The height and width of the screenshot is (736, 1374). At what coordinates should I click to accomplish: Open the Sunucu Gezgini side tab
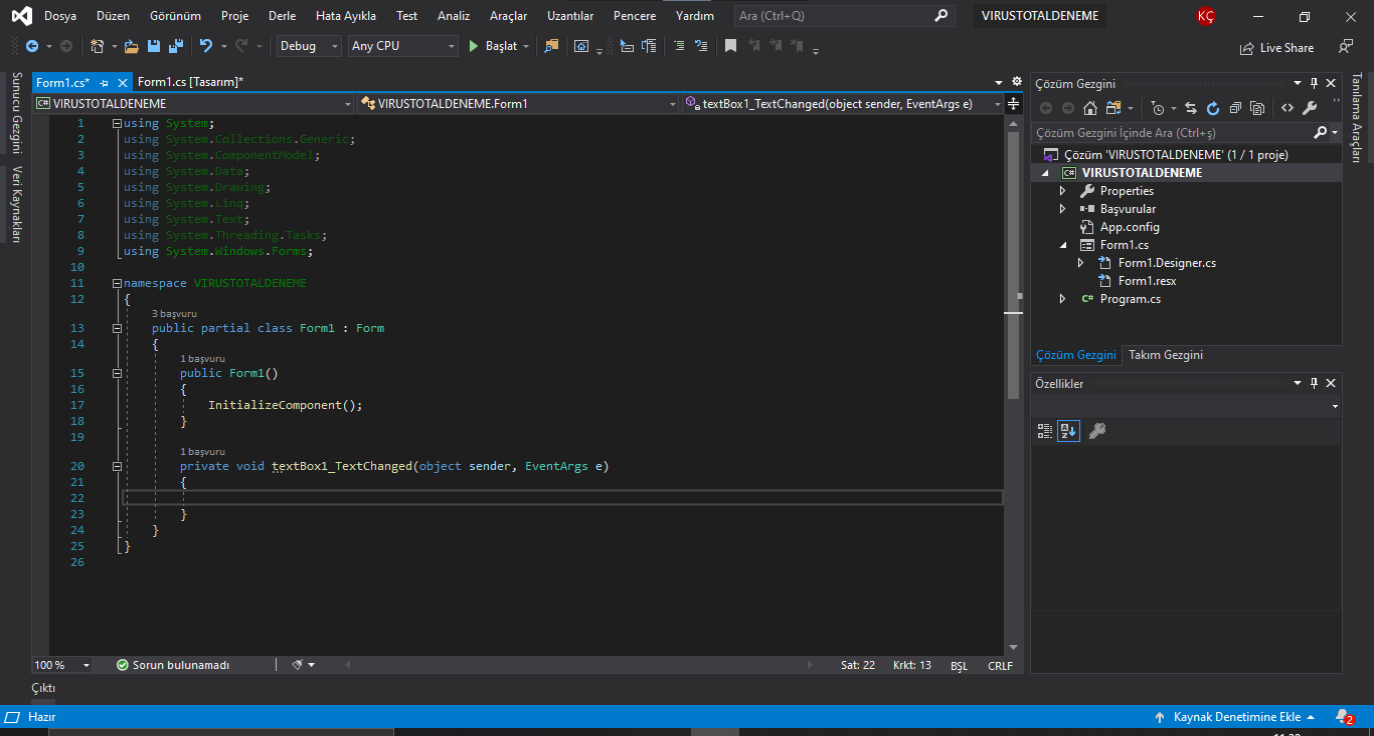(x=16, y=111)
